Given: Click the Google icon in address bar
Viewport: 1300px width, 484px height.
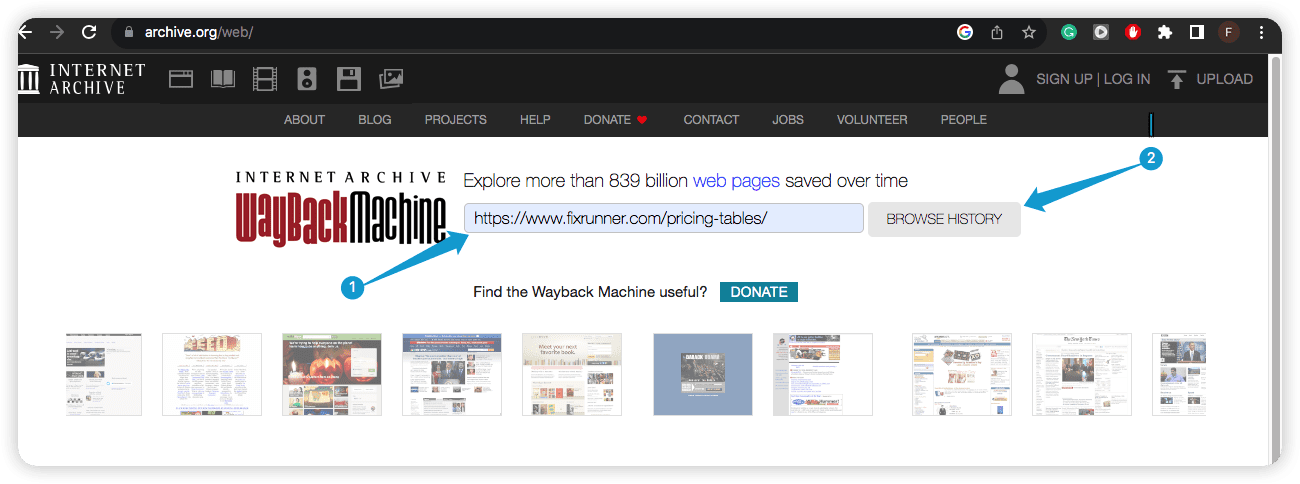Looking at the screenshot, I should tap(965, 32).
